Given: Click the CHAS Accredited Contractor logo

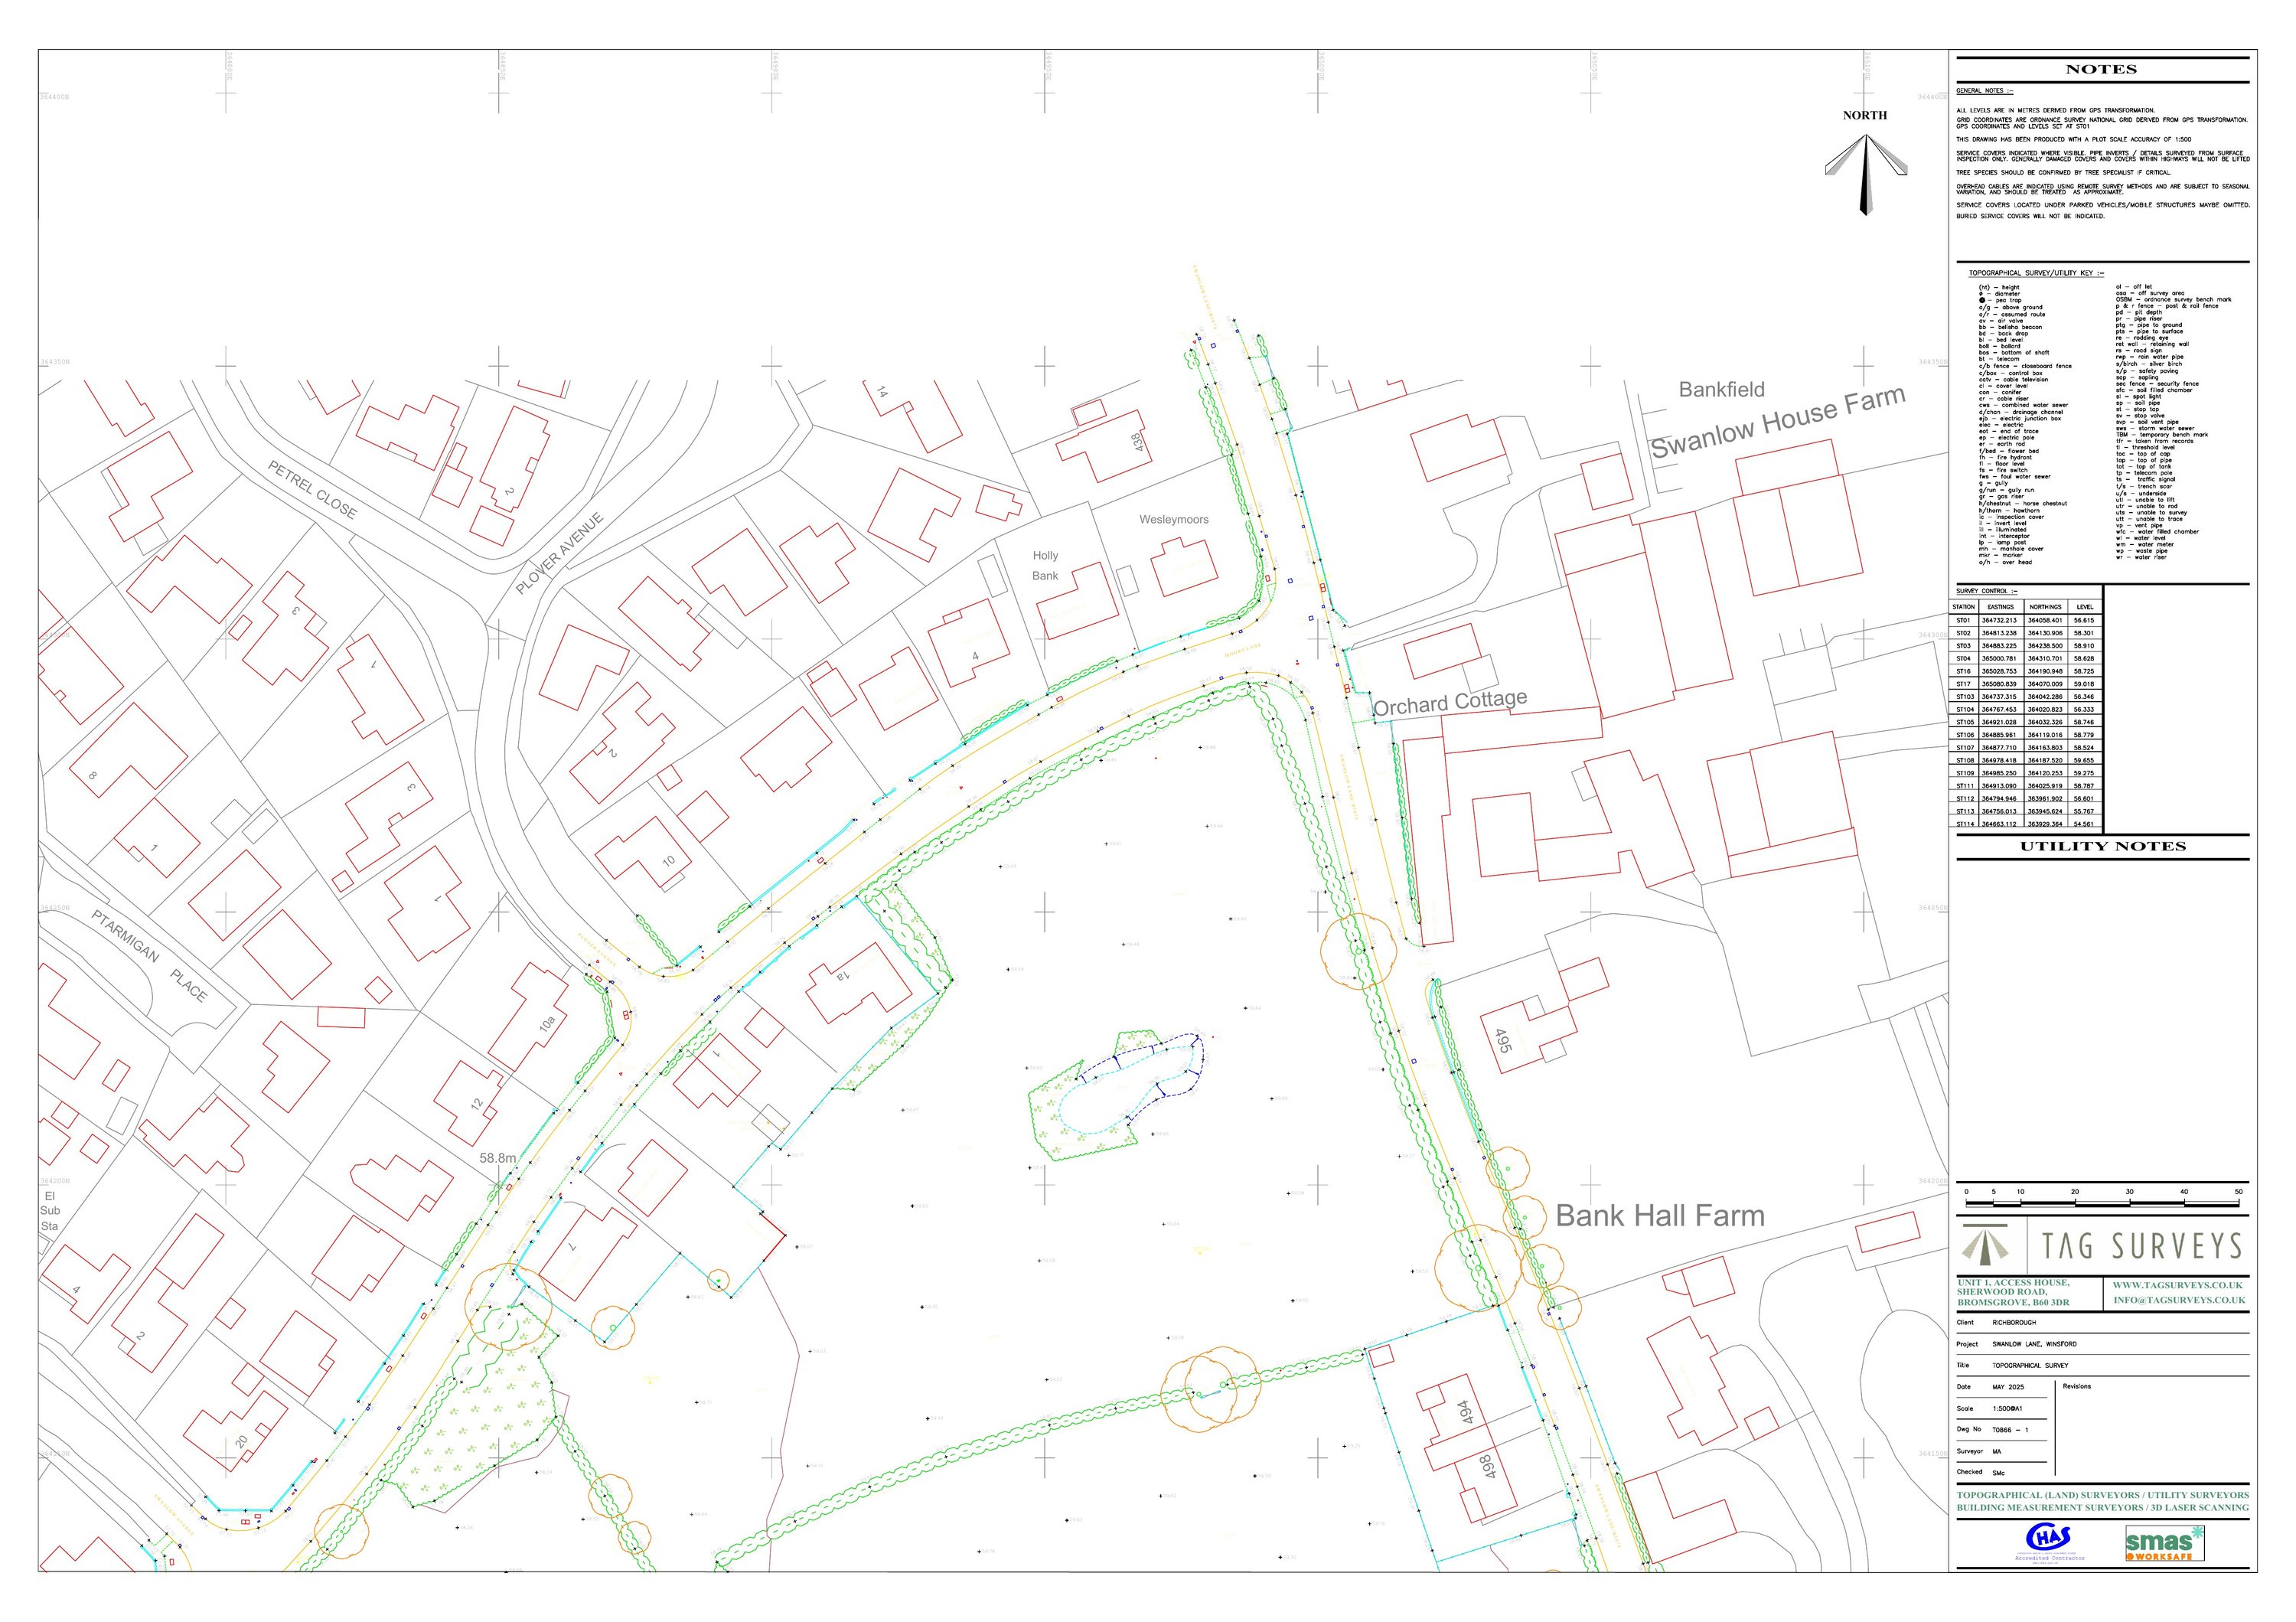Looking at the screenshot, I should (x=2048, y=1541).
